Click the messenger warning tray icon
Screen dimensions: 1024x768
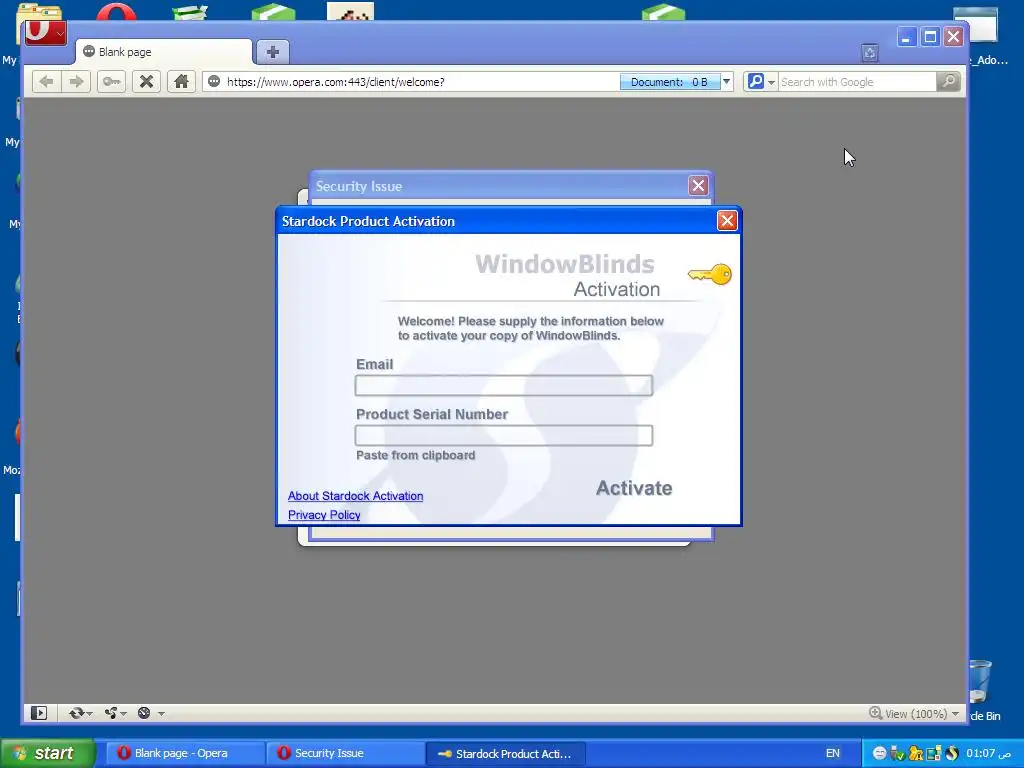click(916, 753)
